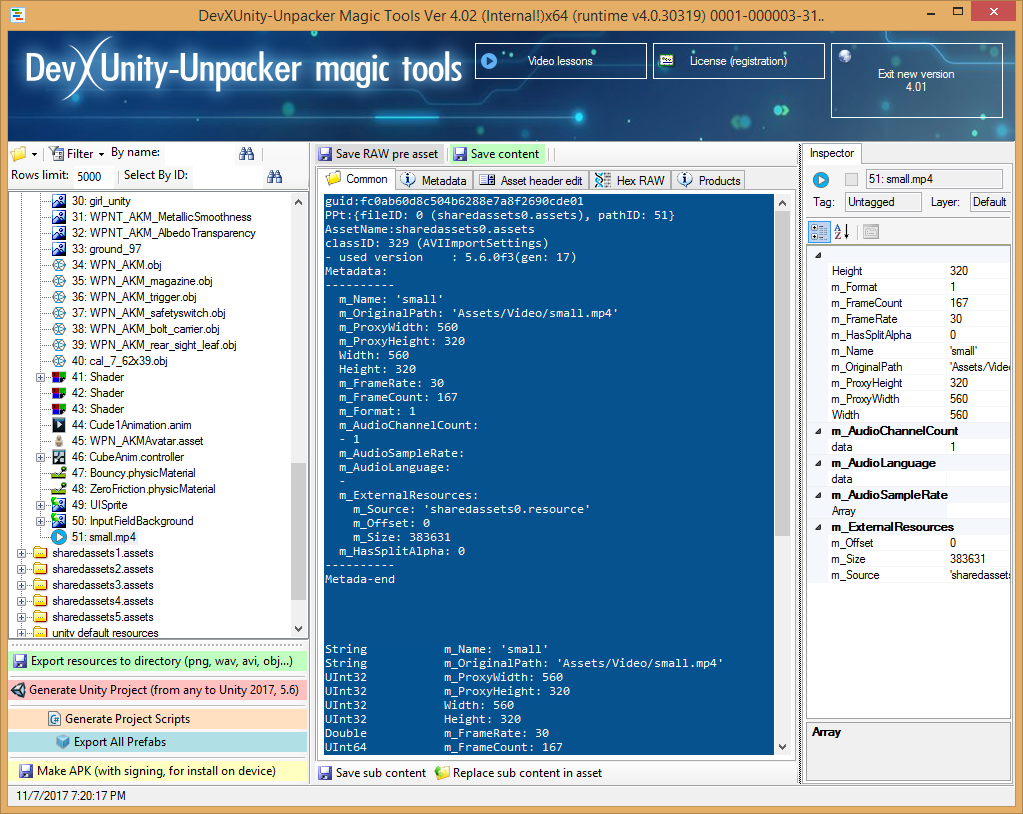The image size is (1023, 814).
Task: Open the Hex RAW tab
Action: (x=630, y=181)
